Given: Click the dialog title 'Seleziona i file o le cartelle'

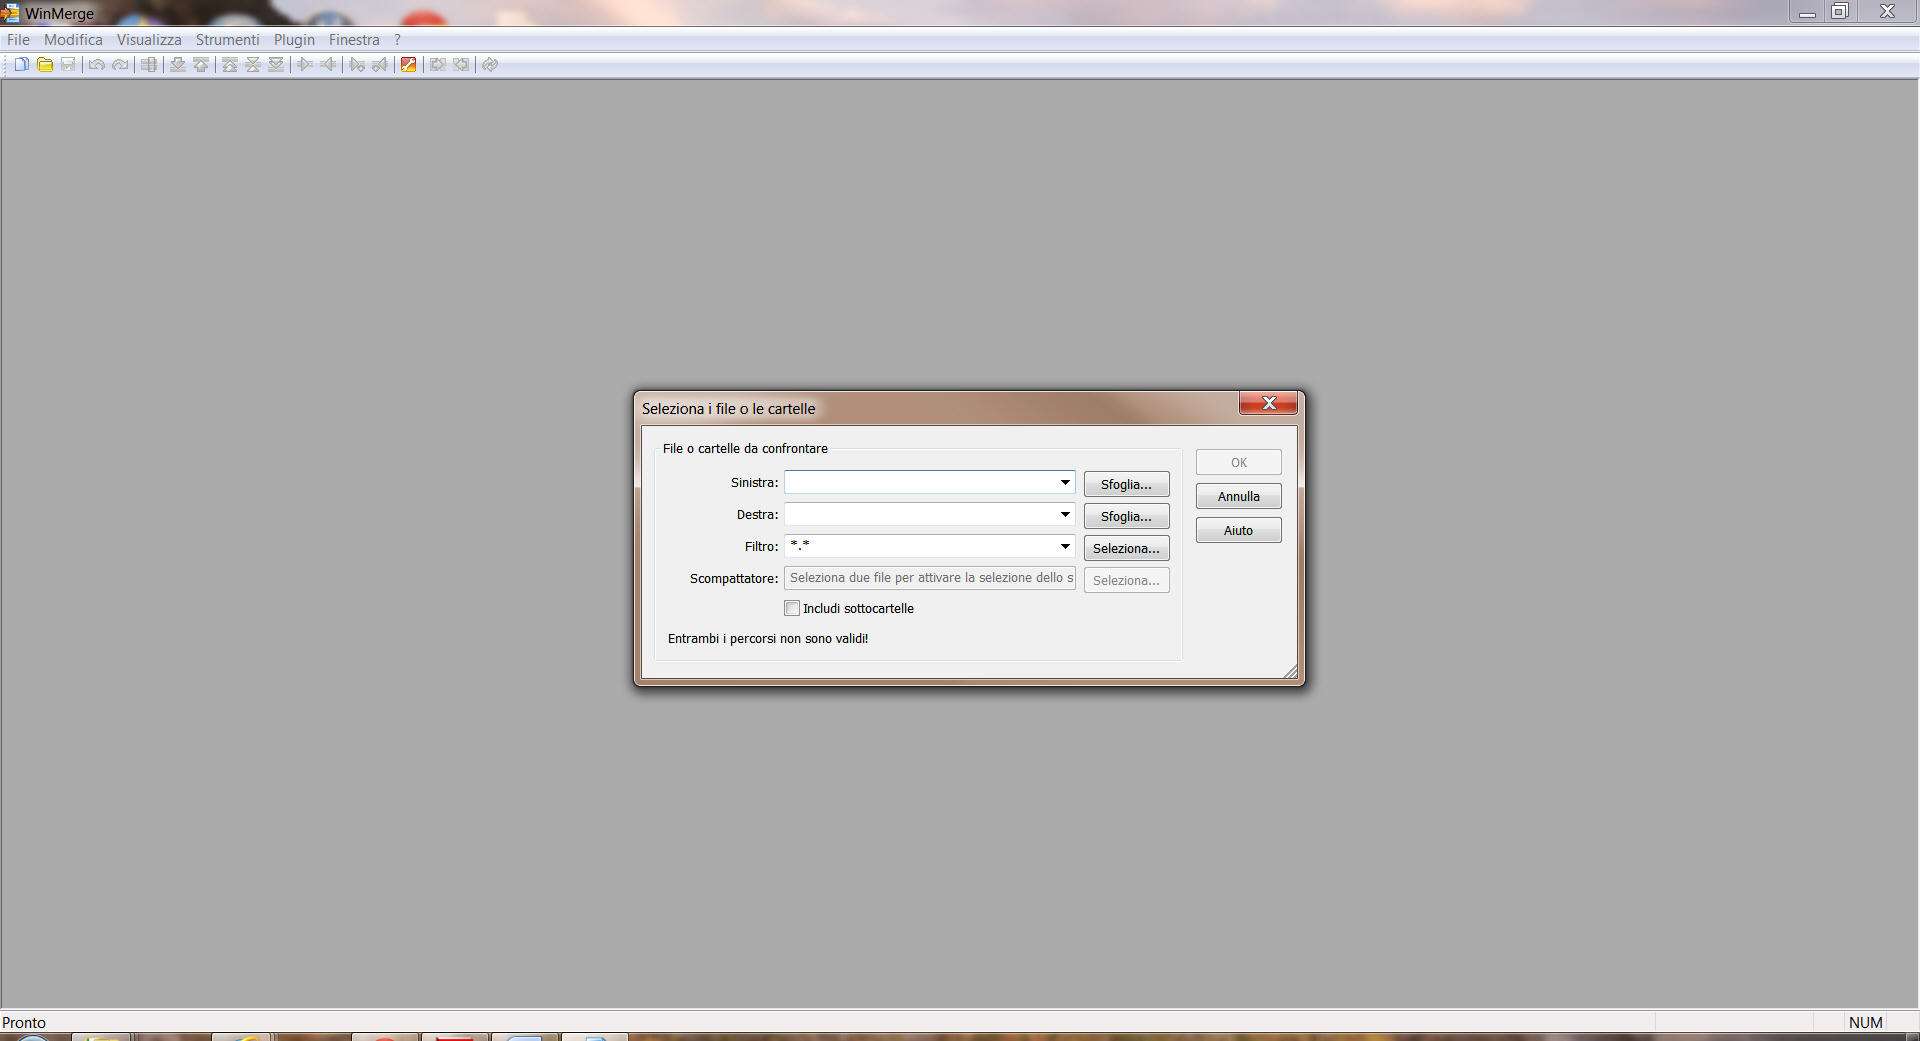Looking at the screenshot, I should 728,408.
